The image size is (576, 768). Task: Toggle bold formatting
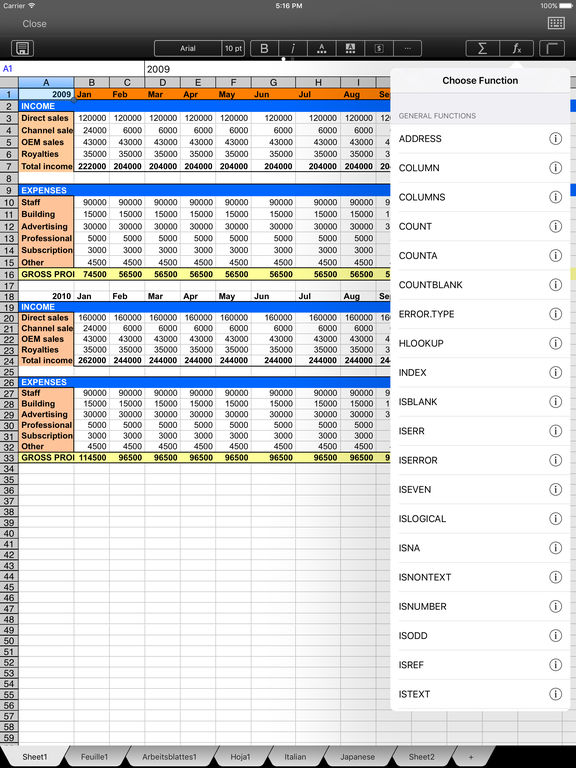264,48
